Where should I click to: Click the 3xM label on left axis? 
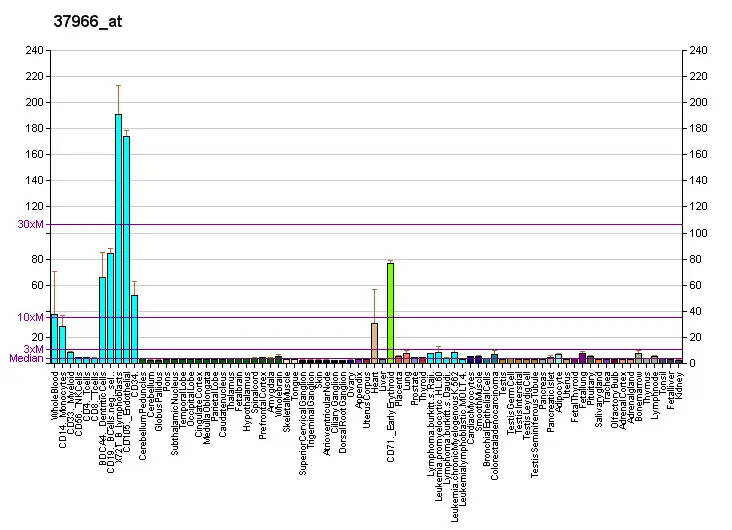(x=34, y=349)
